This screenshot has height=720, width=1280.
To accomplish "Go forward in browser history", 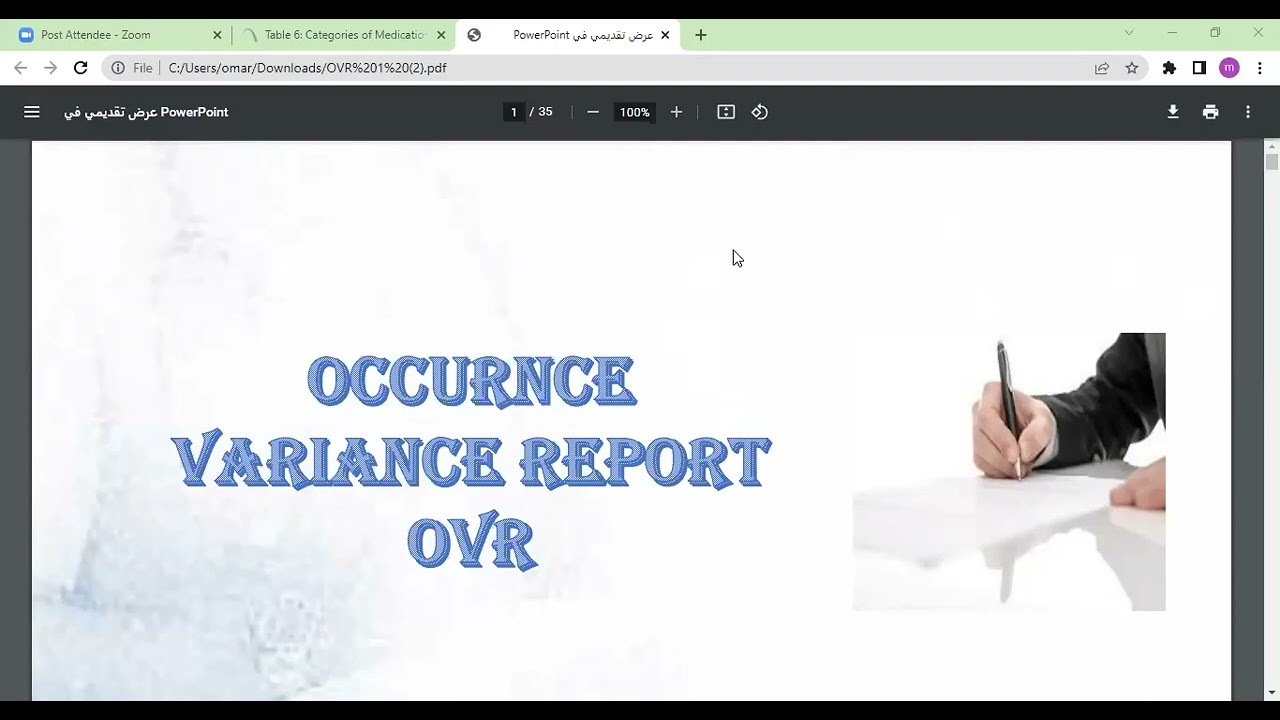I will pos(51,68).
